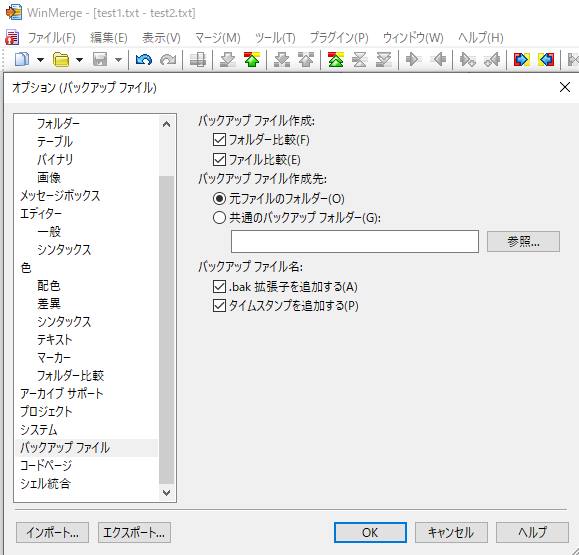
Task: Click the blue All left arrow icon
Action: point(546,59)
